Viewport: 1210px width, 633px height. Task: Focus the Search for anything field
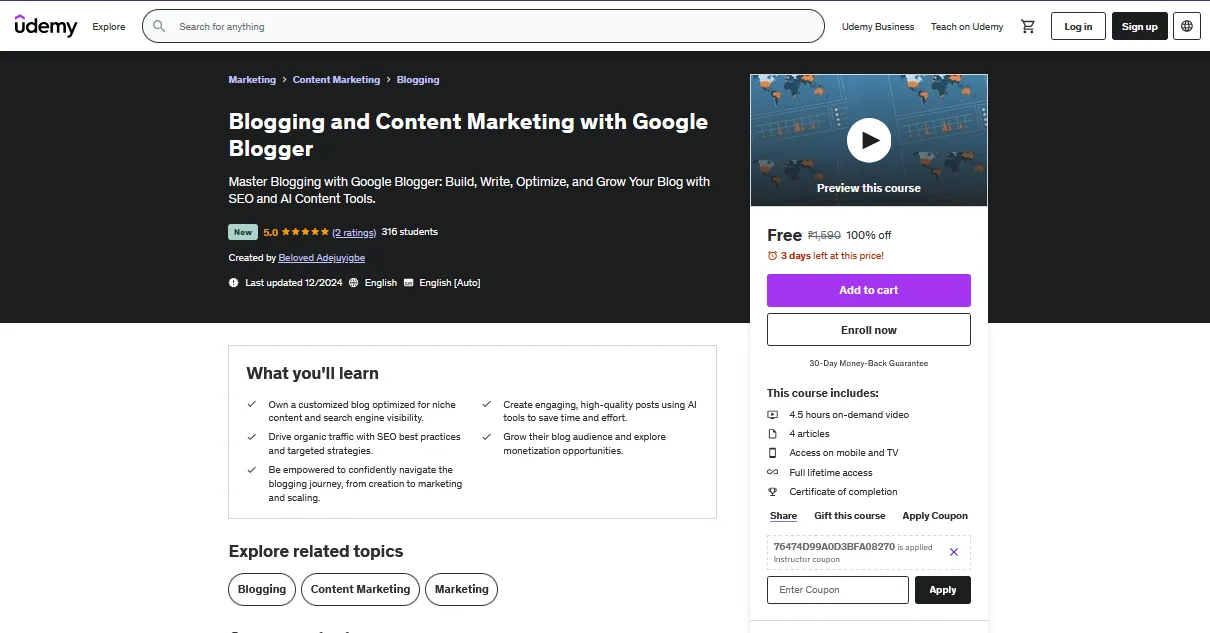483,26
